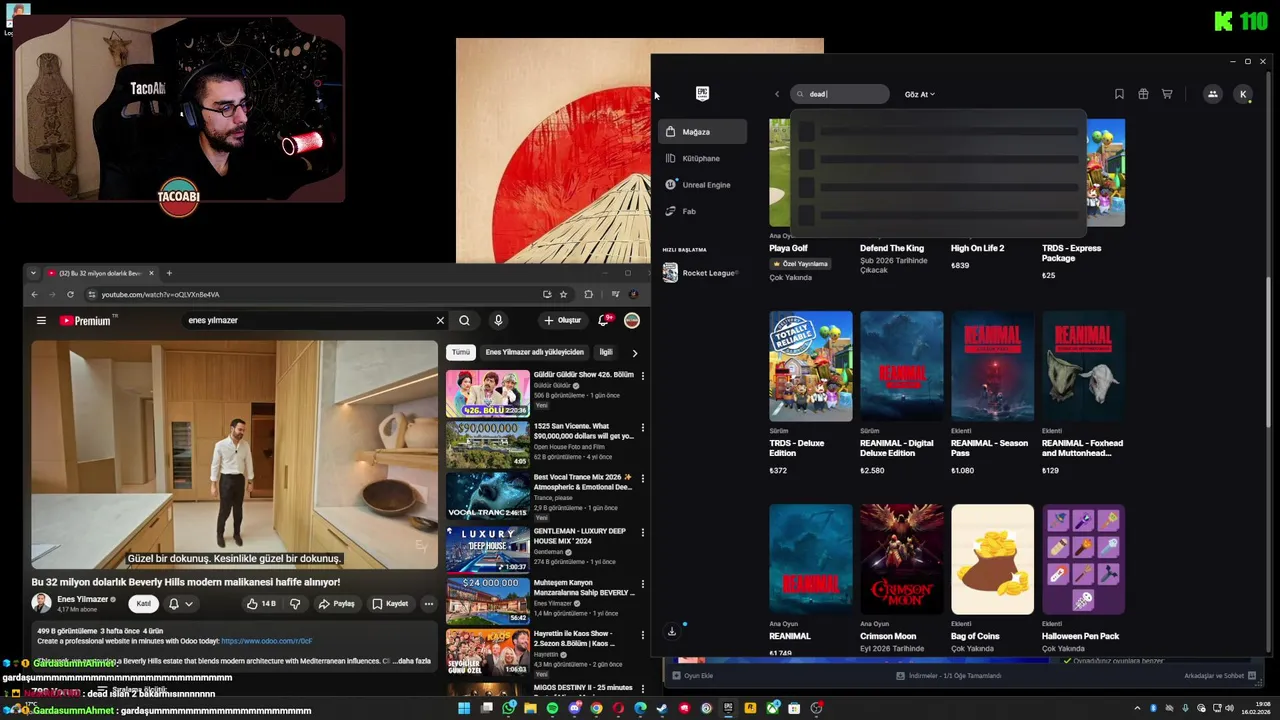This screenshot has width=1280, height=720.
Task: Click Paylaş share button
Action: [337, 604]
